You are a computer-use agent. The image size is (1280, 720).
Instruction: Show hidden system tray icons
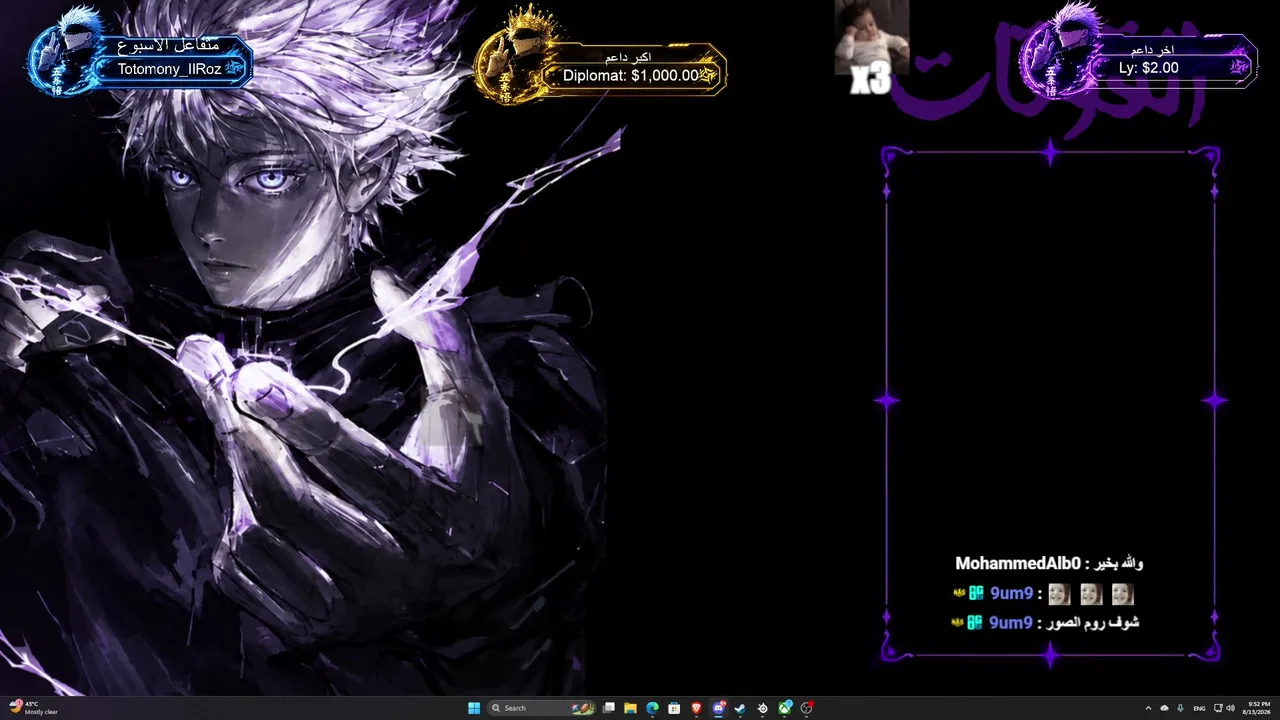(1148, 708)
